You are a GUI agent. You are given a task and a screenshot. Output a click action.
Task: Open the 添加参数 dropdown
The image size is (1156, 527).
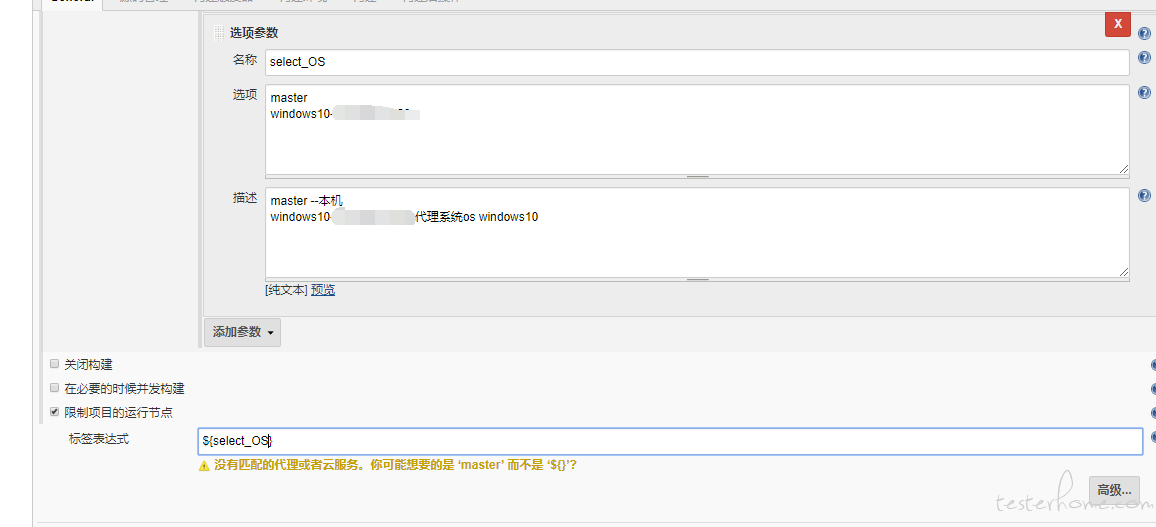pos(242,332)
